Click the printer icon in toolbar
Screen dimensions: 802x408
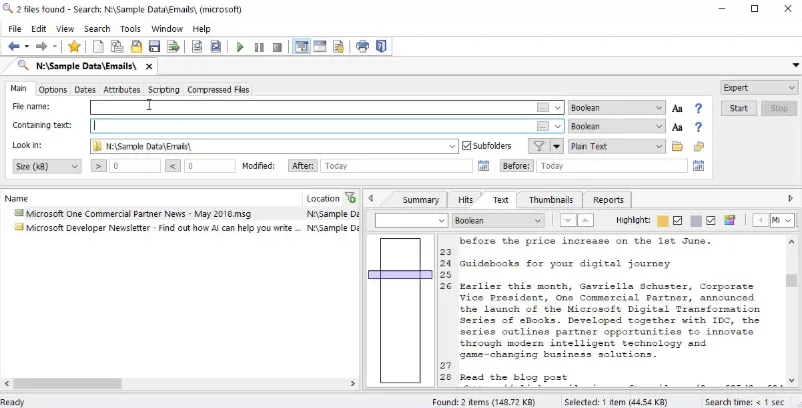pyautogui.click(x=362, y=47)
